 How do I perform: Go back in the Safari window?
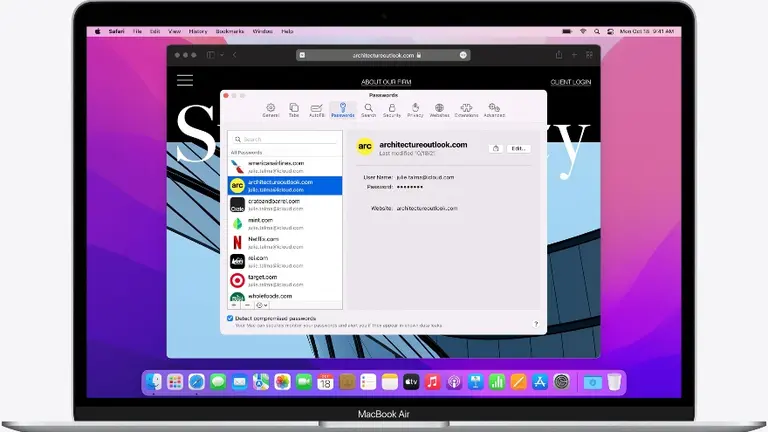[235, 55]
